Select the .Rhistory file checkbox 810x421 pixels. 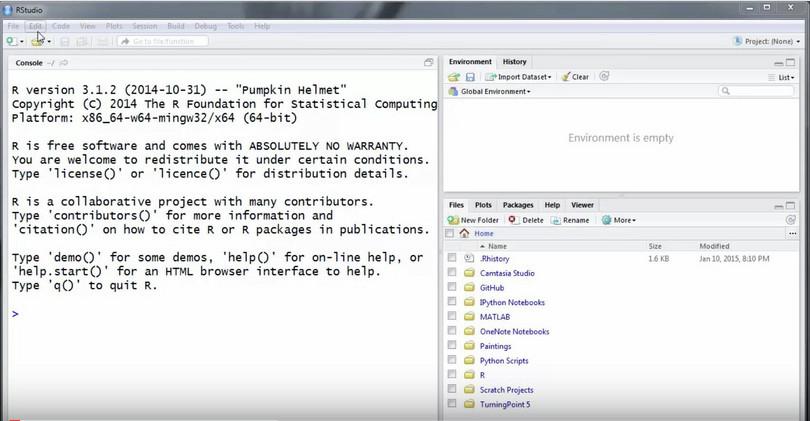coord(452,258)
